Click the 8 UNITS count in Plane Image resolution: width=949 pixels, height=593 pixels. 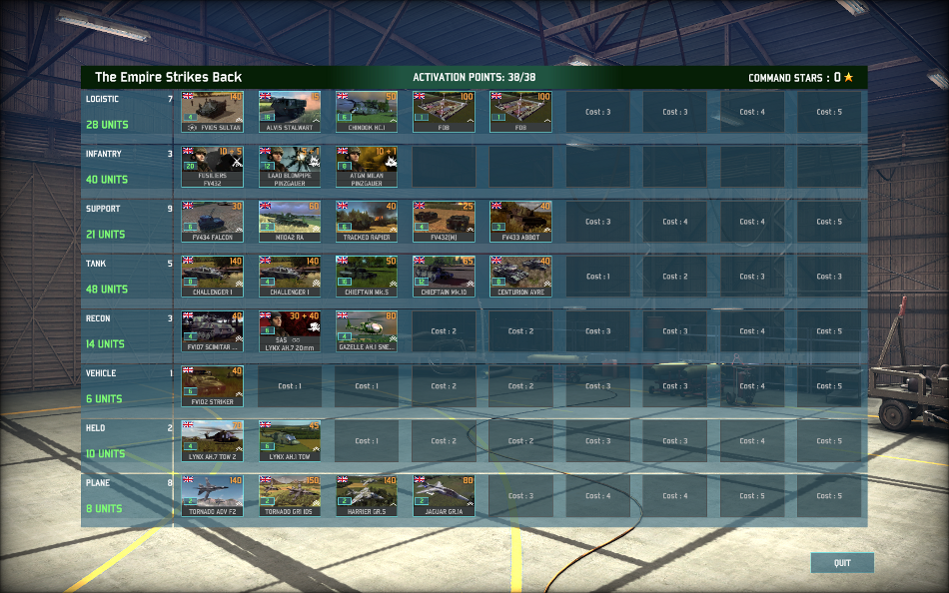(x=104, y=508)
